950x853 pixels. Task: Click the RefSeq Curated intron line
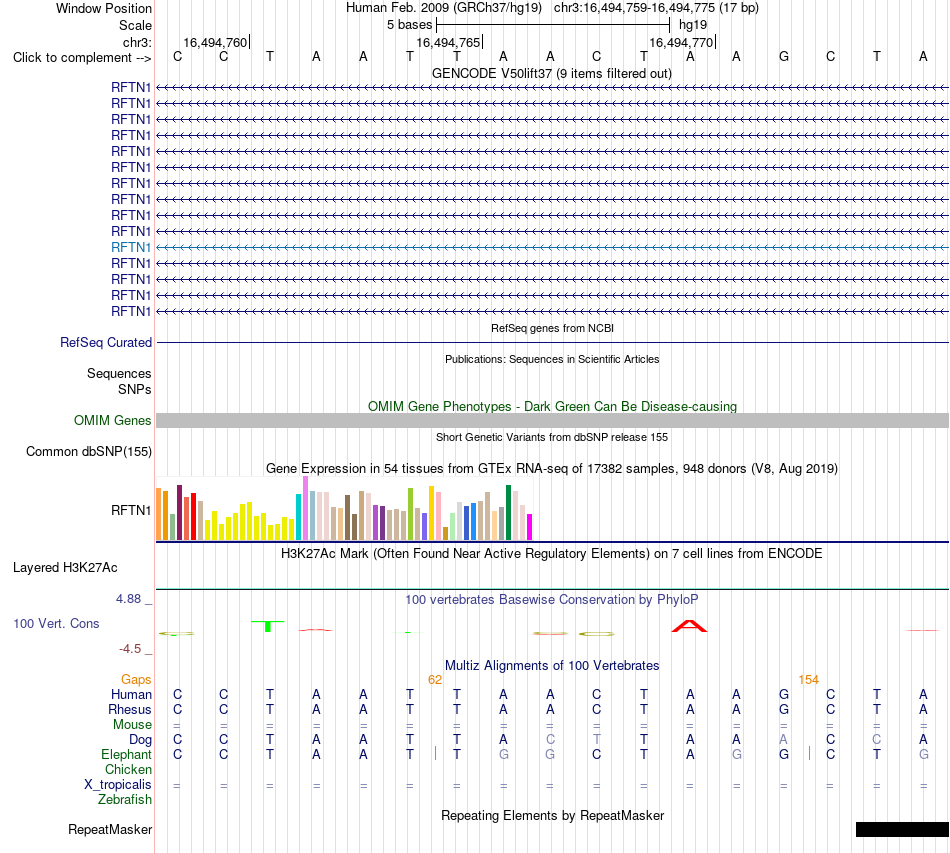pyautogui.click(x=552, y=342)
